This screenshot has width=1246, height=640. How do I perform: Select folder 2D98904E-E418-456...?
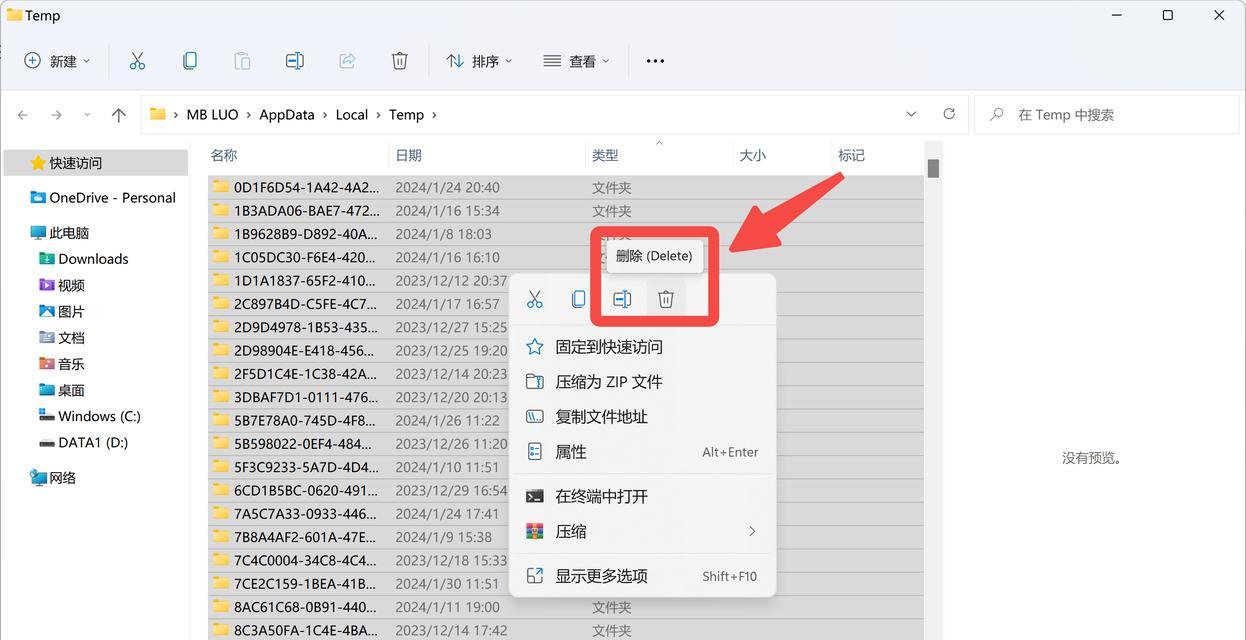565,351
